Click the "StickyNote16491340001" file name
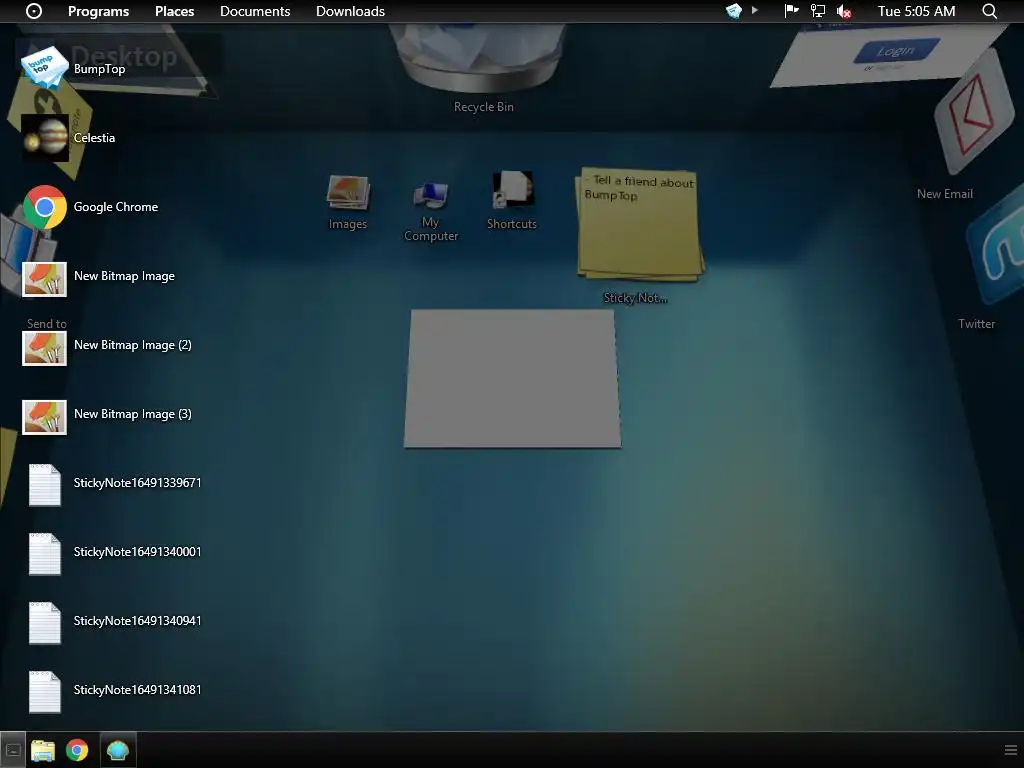Screen dimensions: 1024x768 pos(137,552)
